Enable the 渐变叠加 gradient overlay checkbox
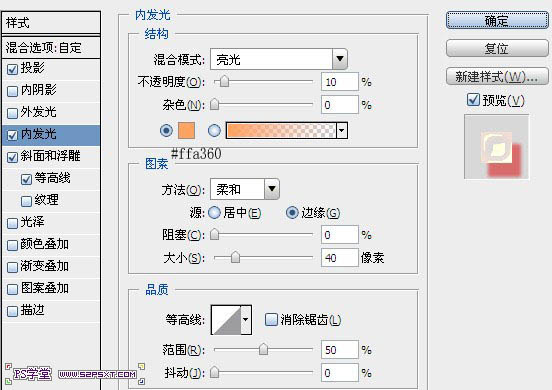The image size is (552, 390). click(12, 267)
